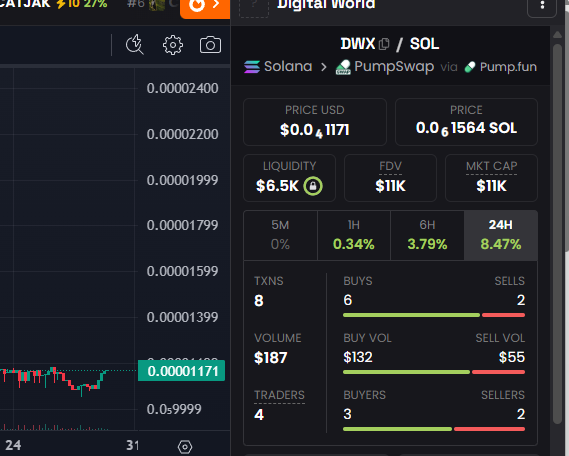Click the PRICE USD box

[315, 122]
